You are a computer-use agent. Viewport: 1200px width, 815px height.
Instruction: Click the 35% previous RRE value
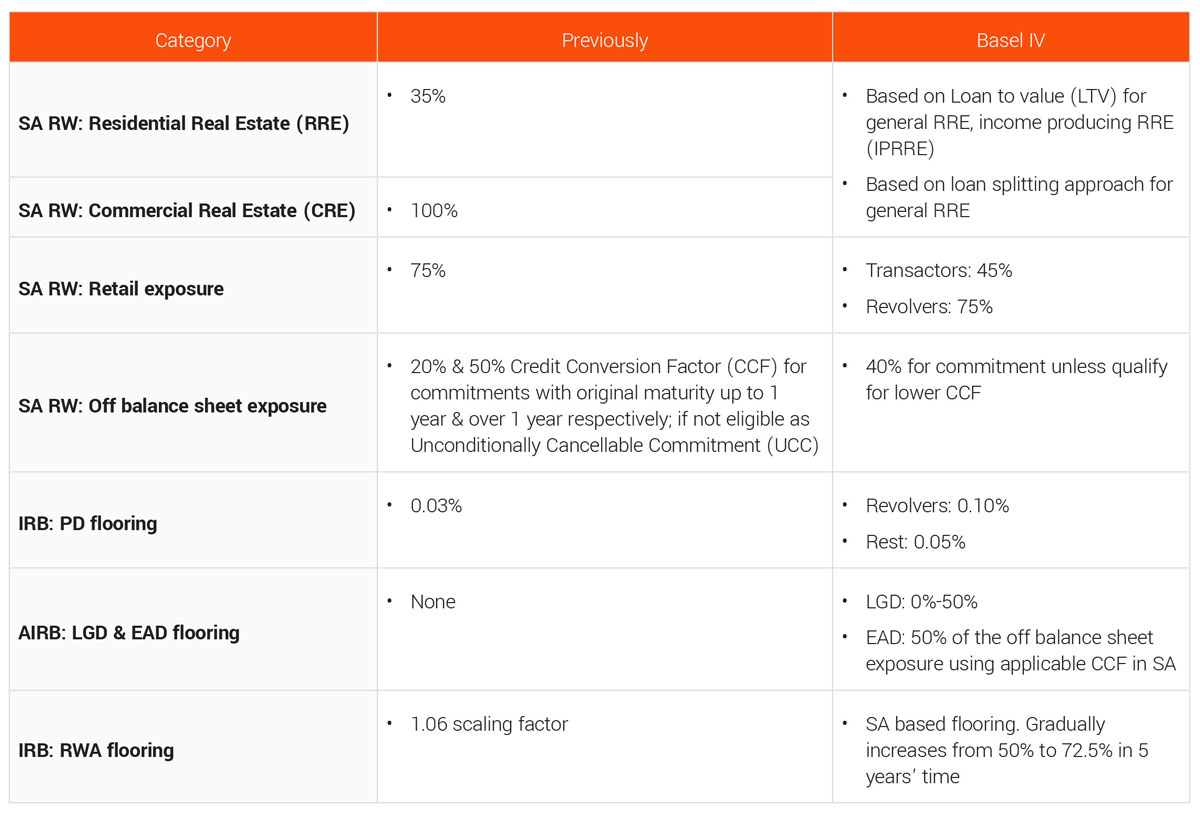(x=428, y=97)
